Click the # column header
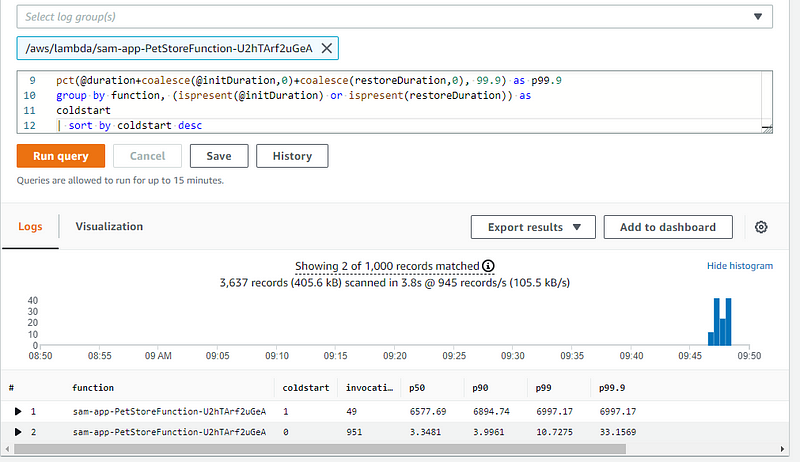800x462 pixels. pos(11,388)
